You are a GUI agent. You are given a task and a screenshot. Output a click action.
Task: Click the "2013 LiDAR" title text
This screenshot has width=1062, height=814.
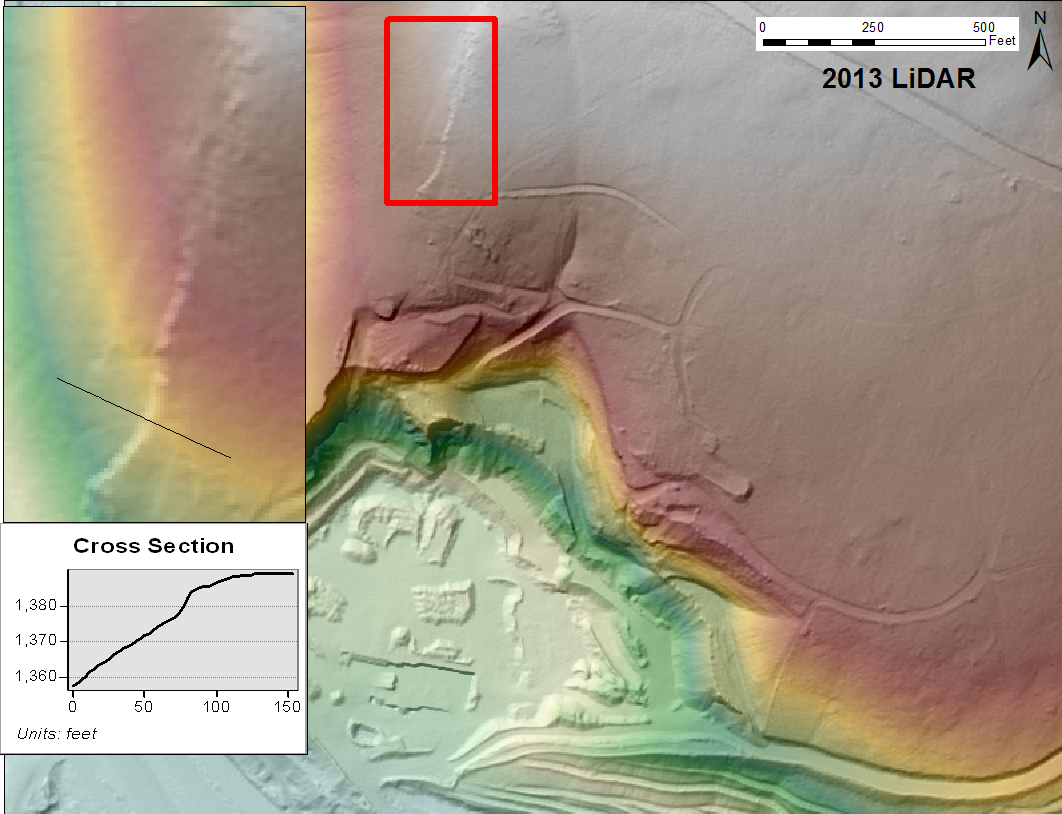[x=898, y=79]
